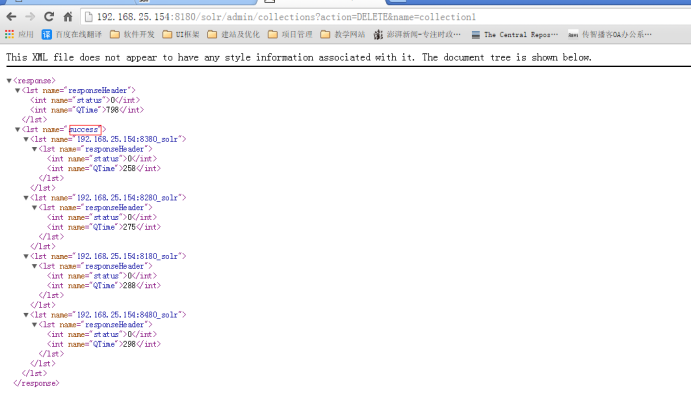
Task: Collapse the success list node
Action: pos(18,130)
